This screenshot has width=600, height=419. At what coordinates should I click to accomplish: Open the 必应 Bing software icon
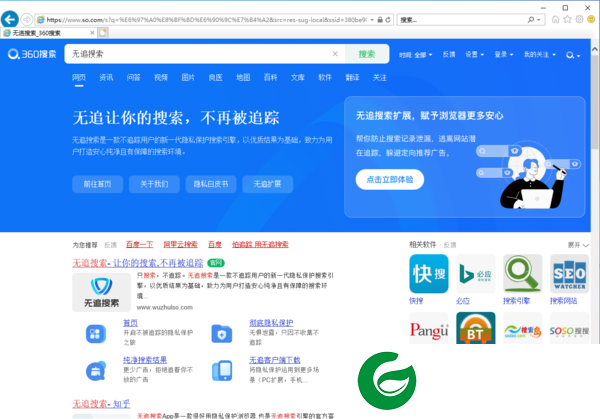pyautogui.click(x=476, y=274)
